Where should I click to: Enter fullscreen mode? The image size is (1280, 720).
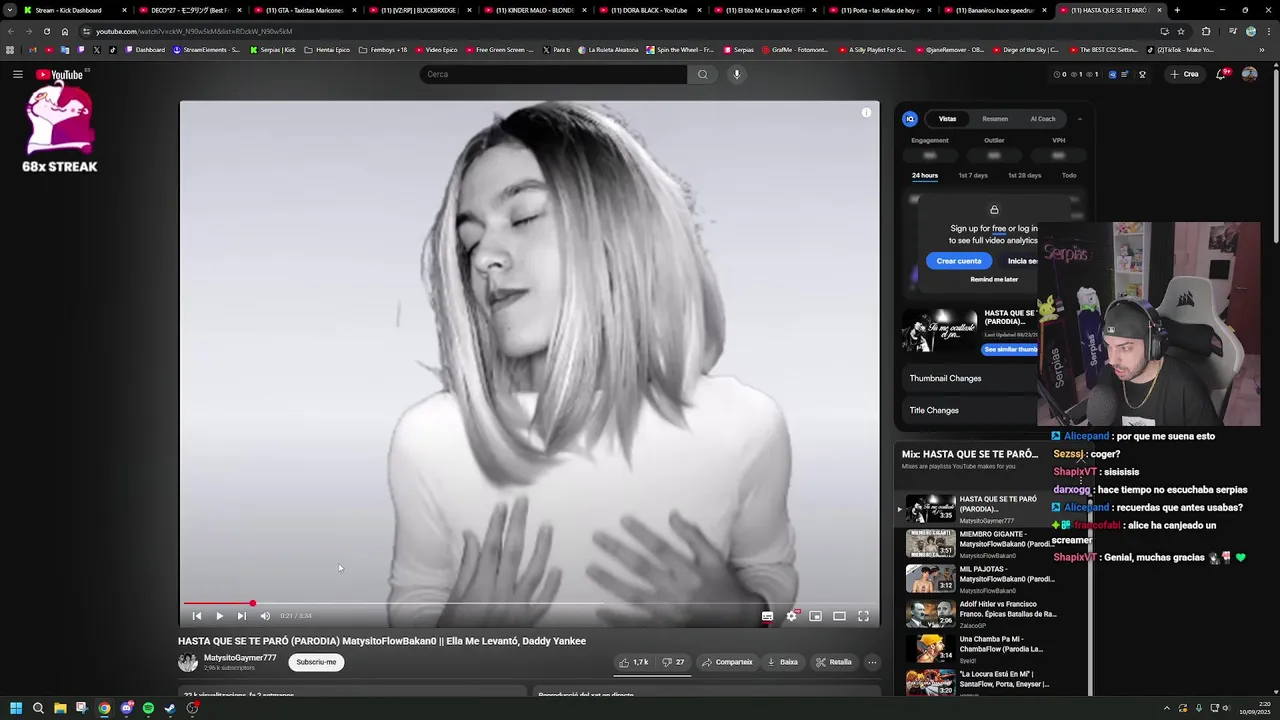[x=863, y=616]
